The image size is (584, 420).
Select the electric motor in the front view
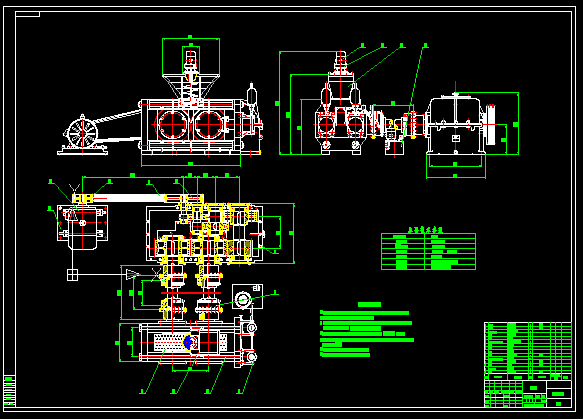coord(83,134)
